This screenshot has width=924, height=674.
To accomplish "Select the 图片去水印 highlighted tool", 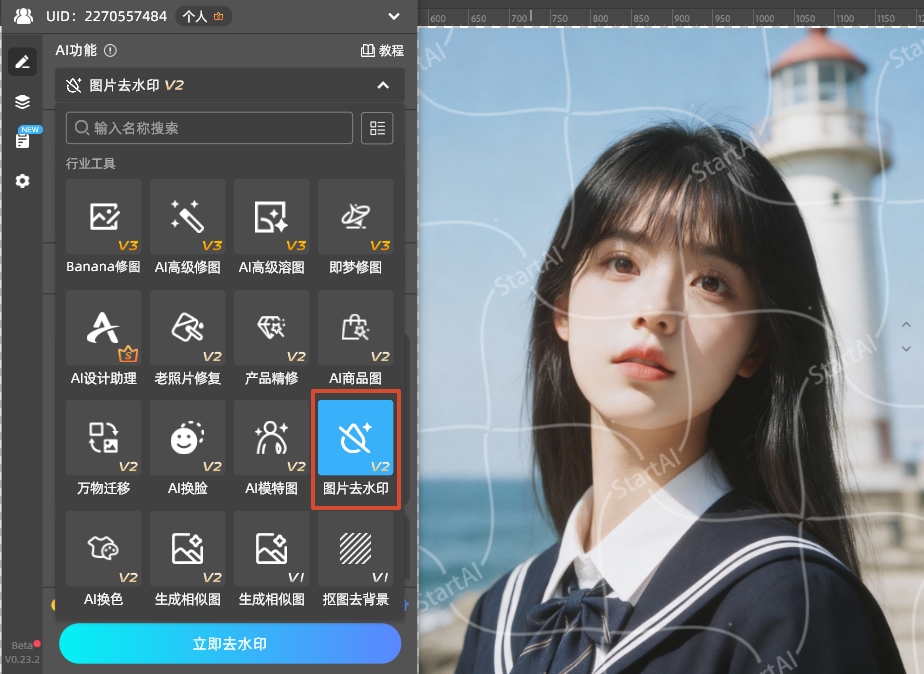I will (355, 438).
